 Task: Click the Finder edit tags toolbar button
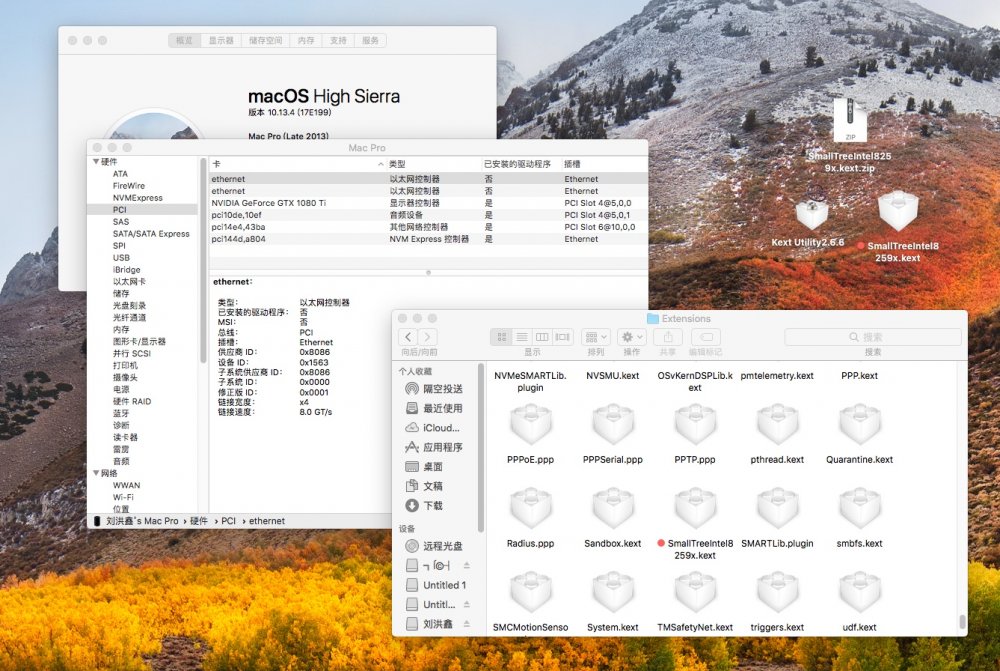pos(706,337)
